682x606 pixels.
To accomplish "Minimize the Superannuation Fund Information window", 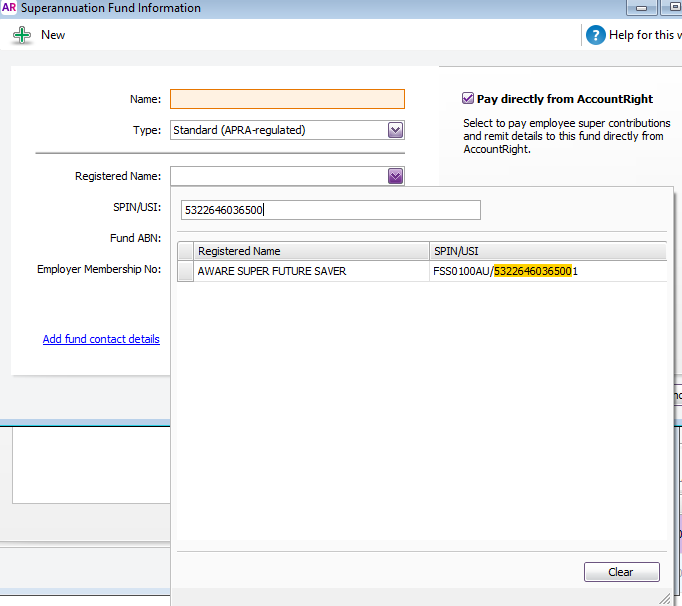I will point(641,8).
